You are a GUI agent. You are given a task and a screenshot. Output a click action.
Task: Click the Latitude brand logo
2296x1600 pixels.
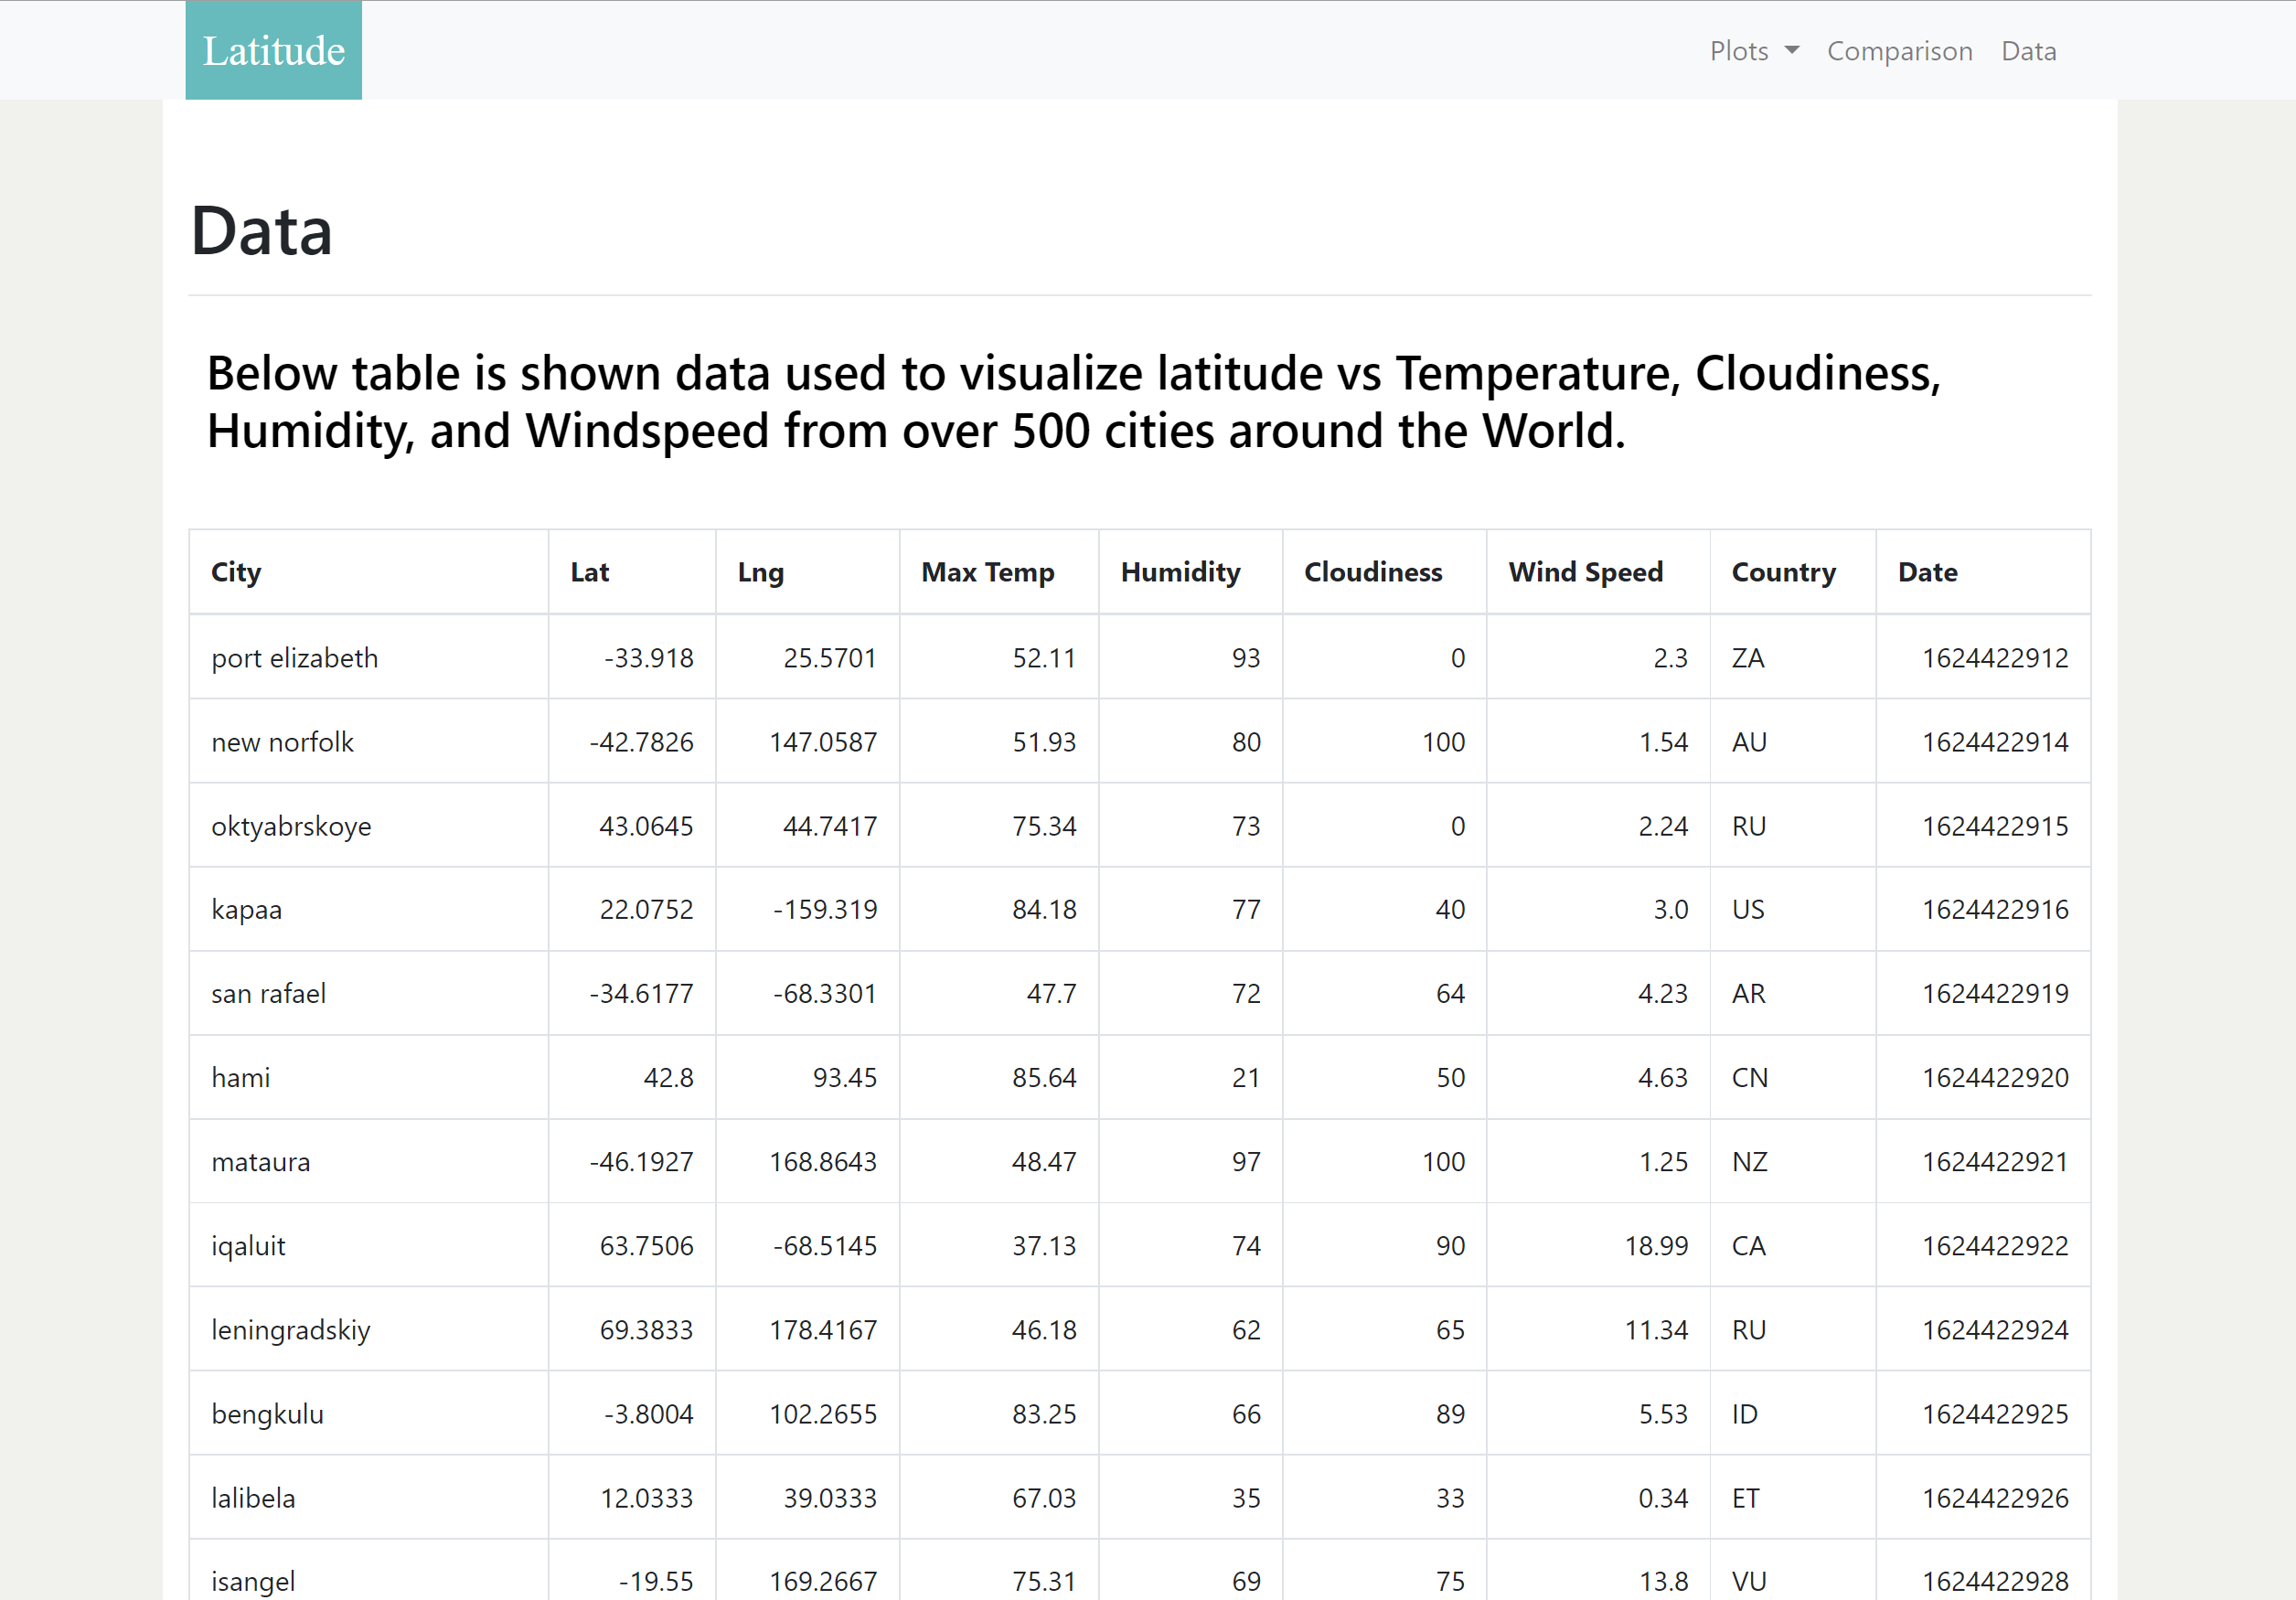tap(273, 50)
